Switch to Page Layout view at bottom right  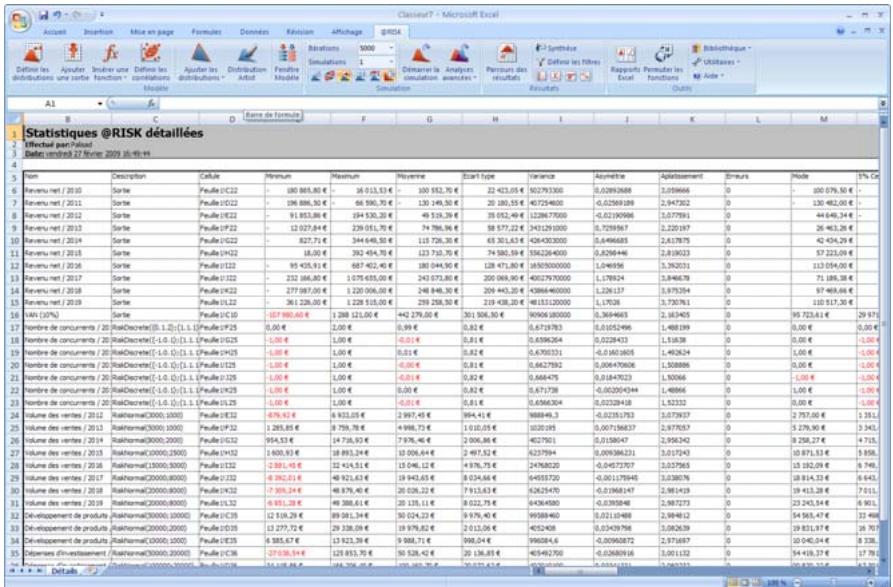[743, 582]
